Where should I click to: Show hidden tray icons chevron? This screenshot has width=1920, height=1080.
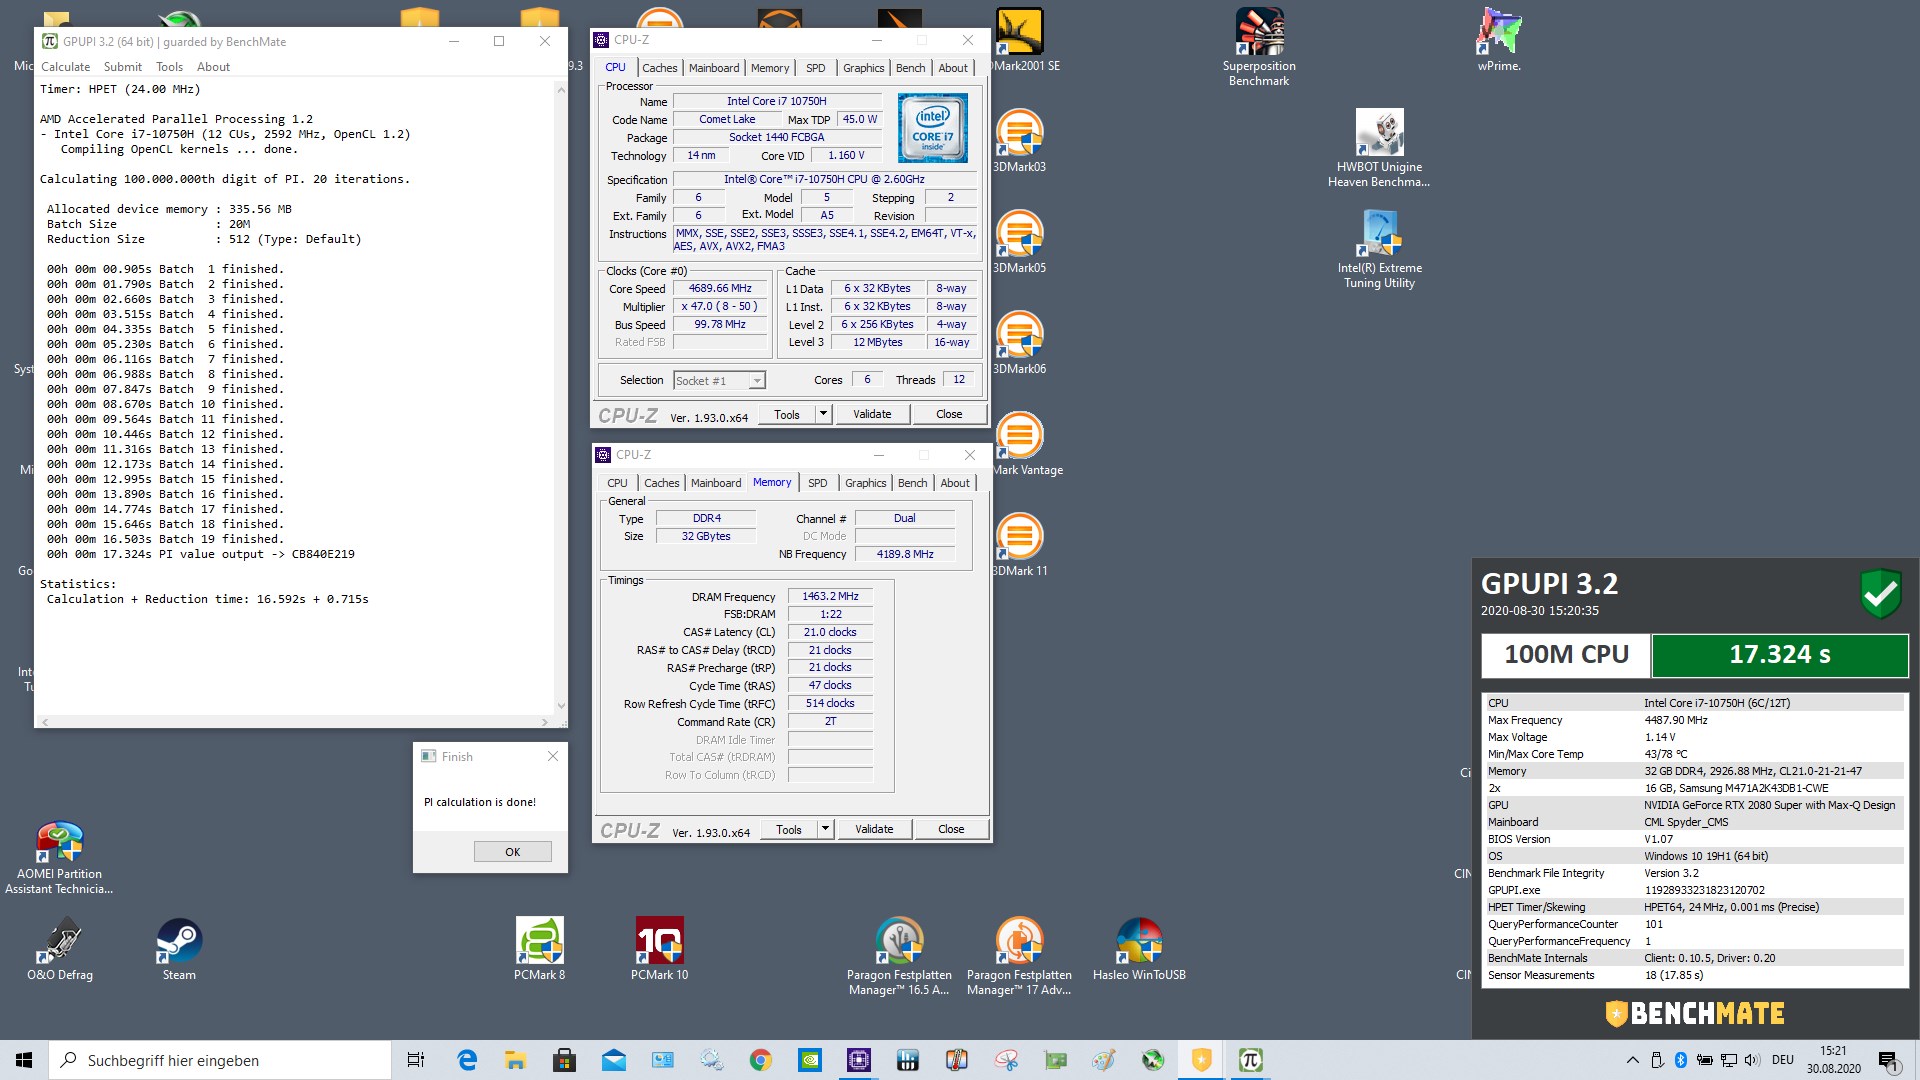point(1633,1060)
